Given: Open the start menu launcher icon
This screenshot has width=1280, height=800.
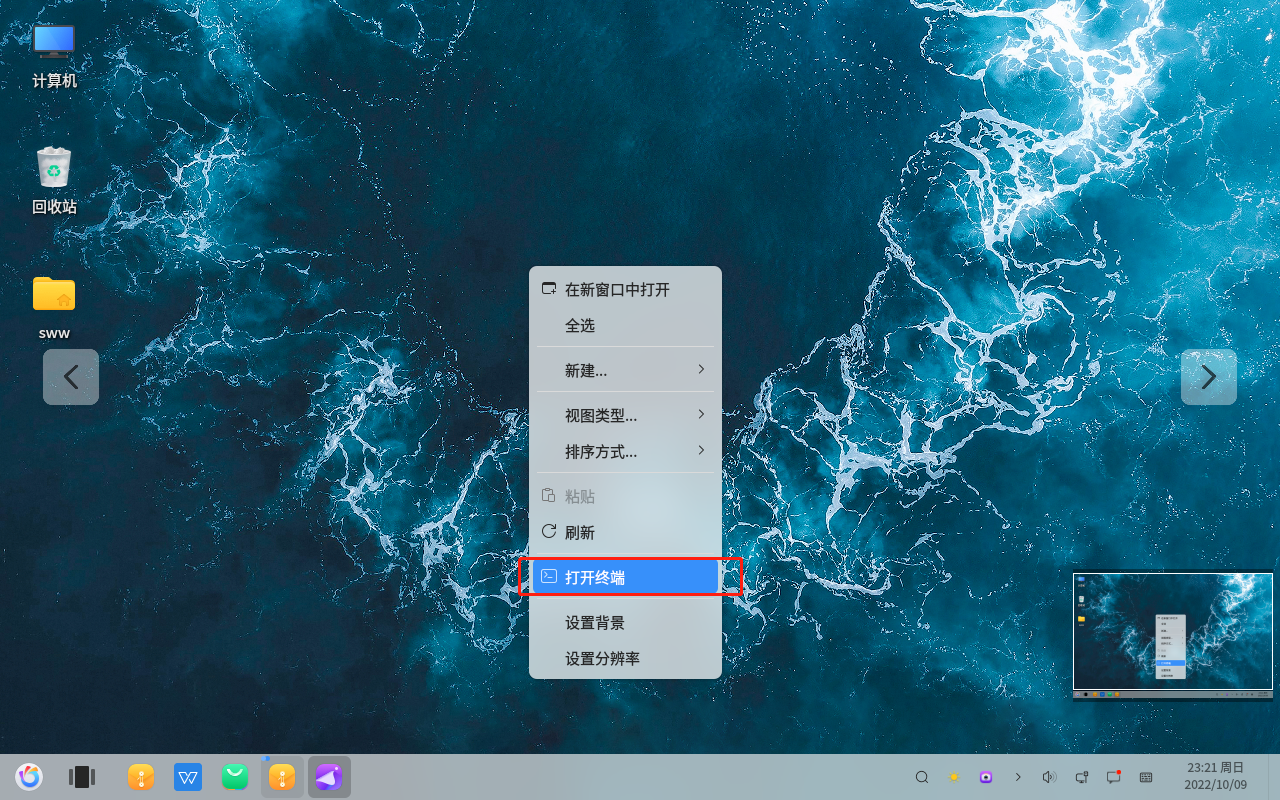Looking at the screenshot, I should (x=29, y=776).
